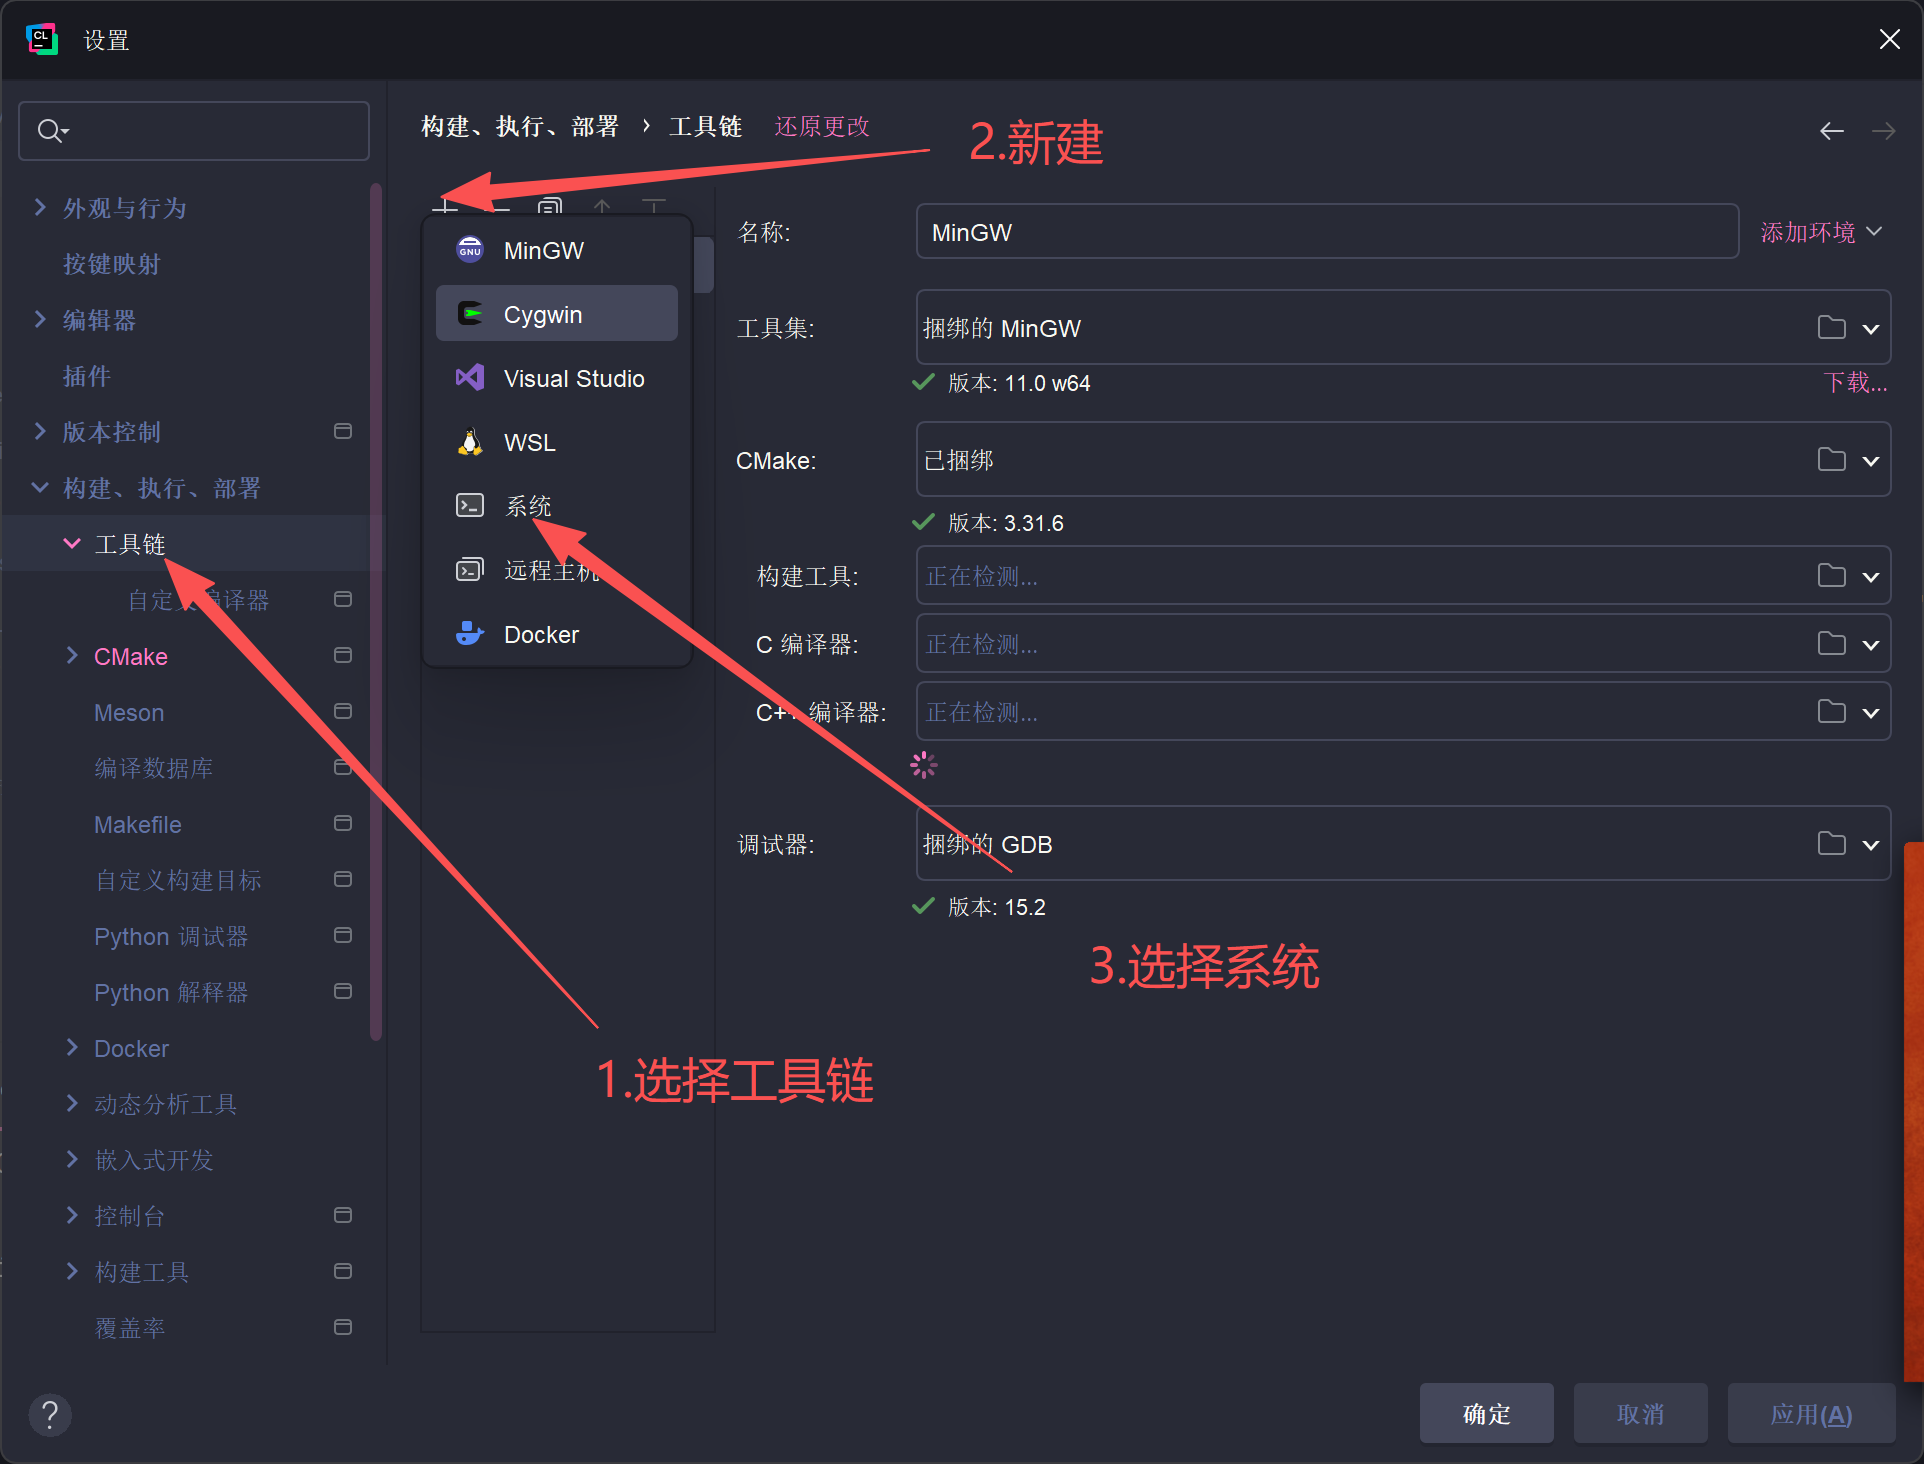Choose 系统 toolchain entry

tap(557, 506)
